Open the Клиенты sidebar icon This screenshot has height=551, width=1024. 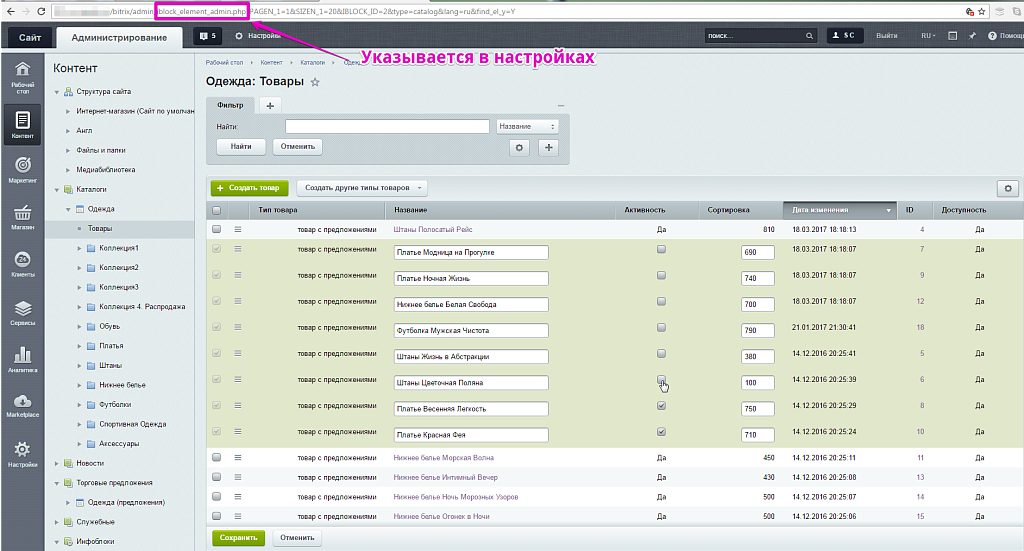22,265
